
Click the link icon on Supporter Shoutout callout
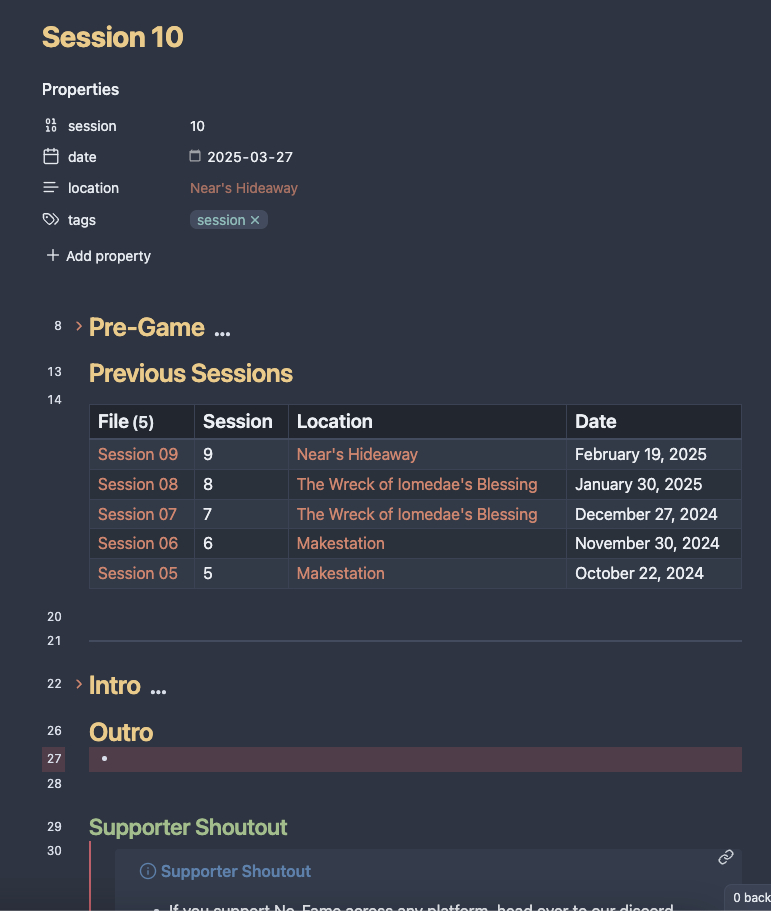tap(726, 857)
